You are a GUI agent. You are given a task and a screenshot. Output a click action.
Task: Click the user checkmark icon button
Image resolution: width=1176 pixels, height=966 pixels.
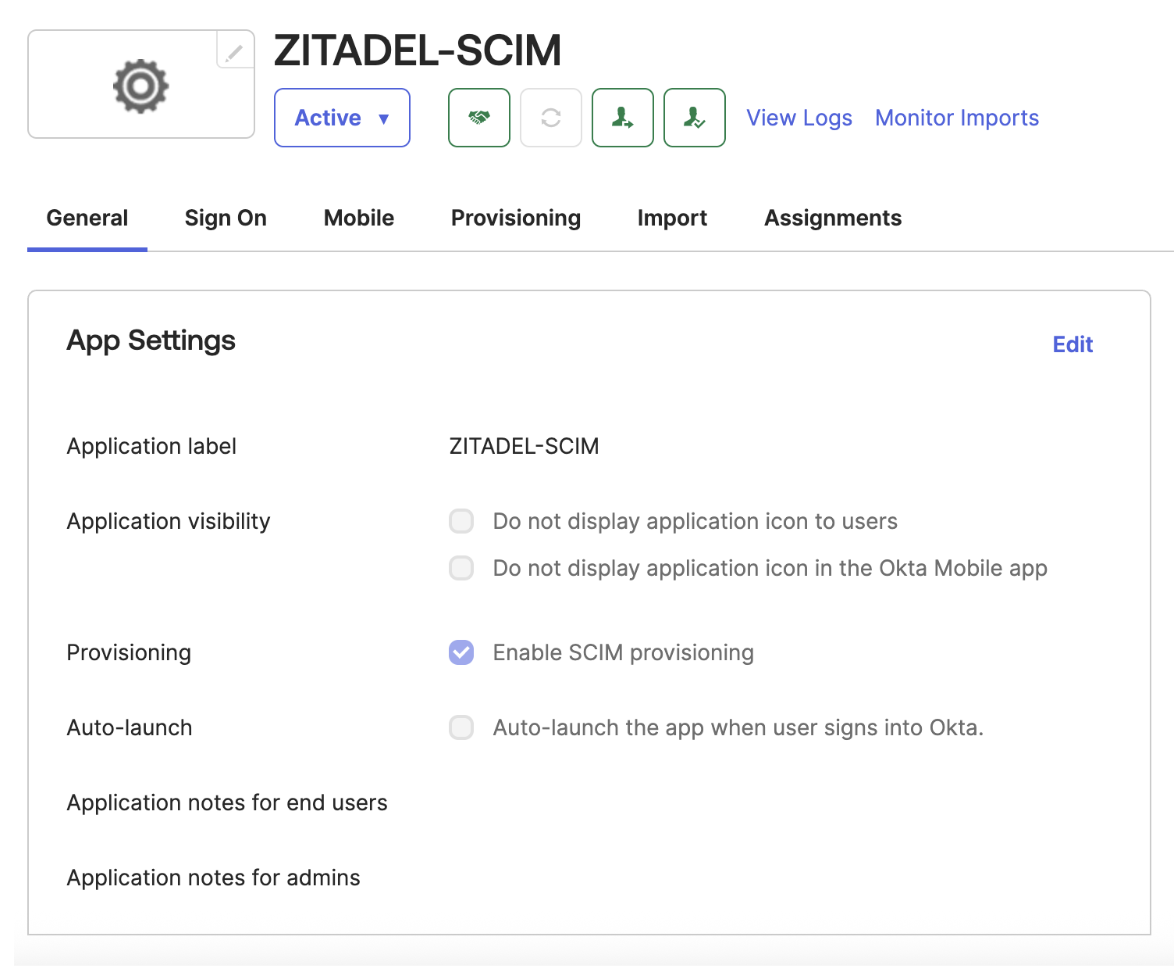tap(695, 118)
